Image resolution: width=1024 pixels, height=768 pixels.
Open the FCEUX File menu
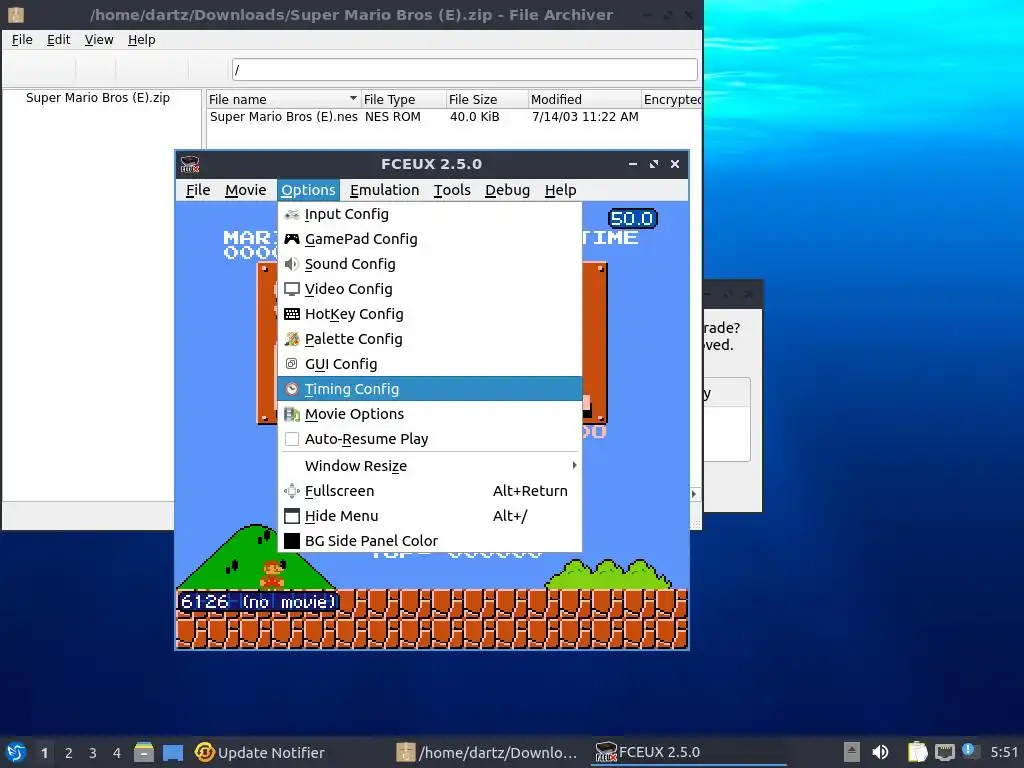(x=198, y=190)
